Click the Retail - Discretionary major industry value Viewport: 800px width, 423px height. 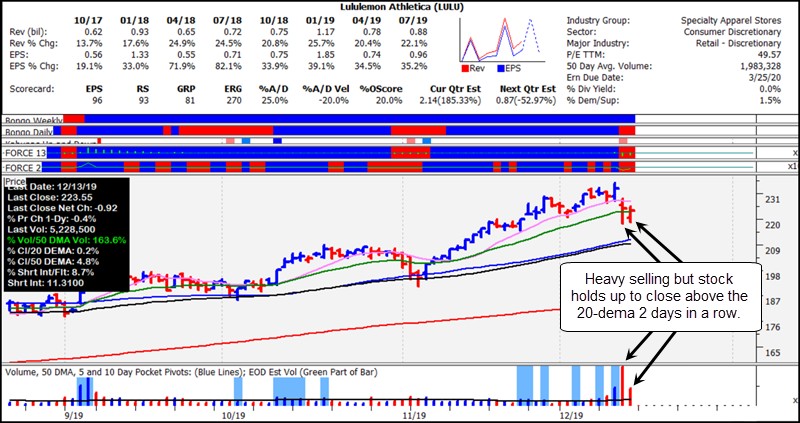pos(738,43)
